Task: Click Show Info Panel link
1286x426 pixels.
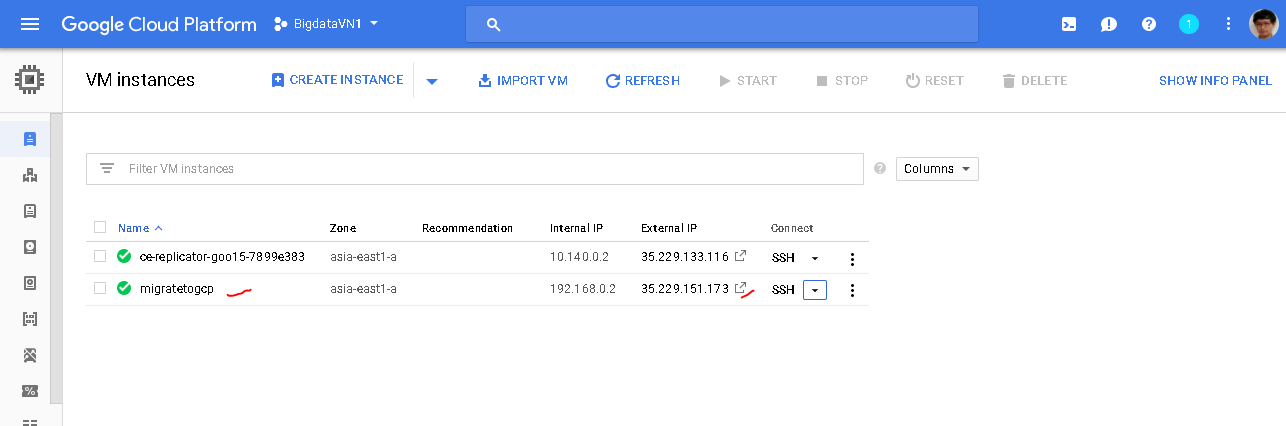Action: coord(1215,81)
